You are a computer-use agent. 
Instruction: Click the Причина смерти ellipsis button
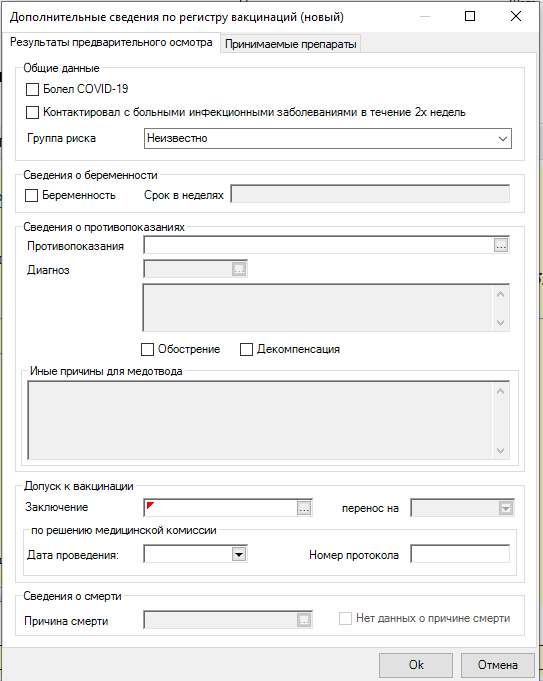click(304, 620)
